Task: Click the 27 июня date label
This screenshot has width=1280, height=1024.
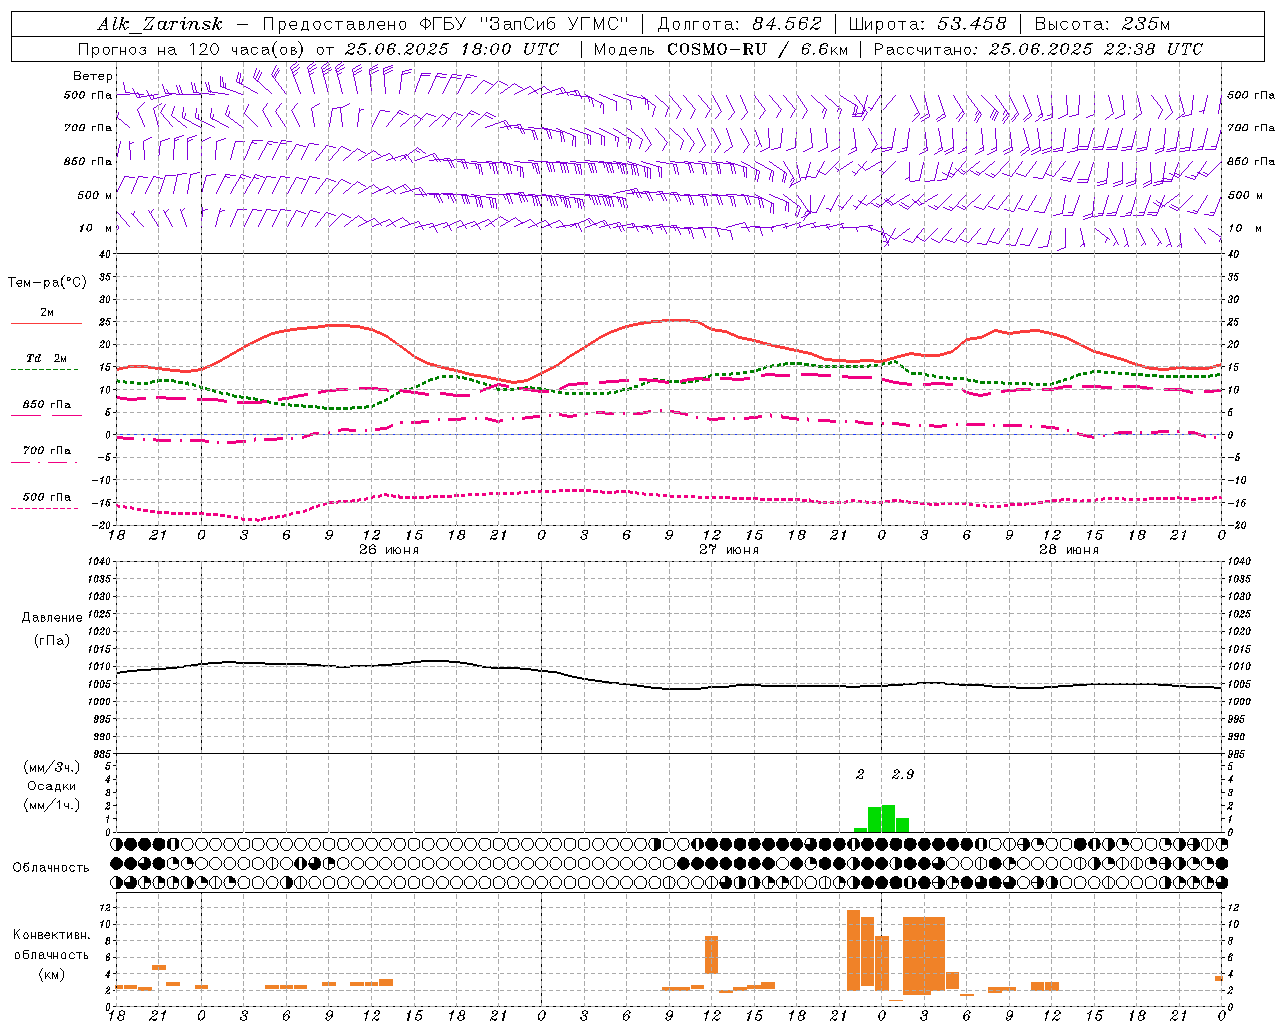Action: coord(729,549)
